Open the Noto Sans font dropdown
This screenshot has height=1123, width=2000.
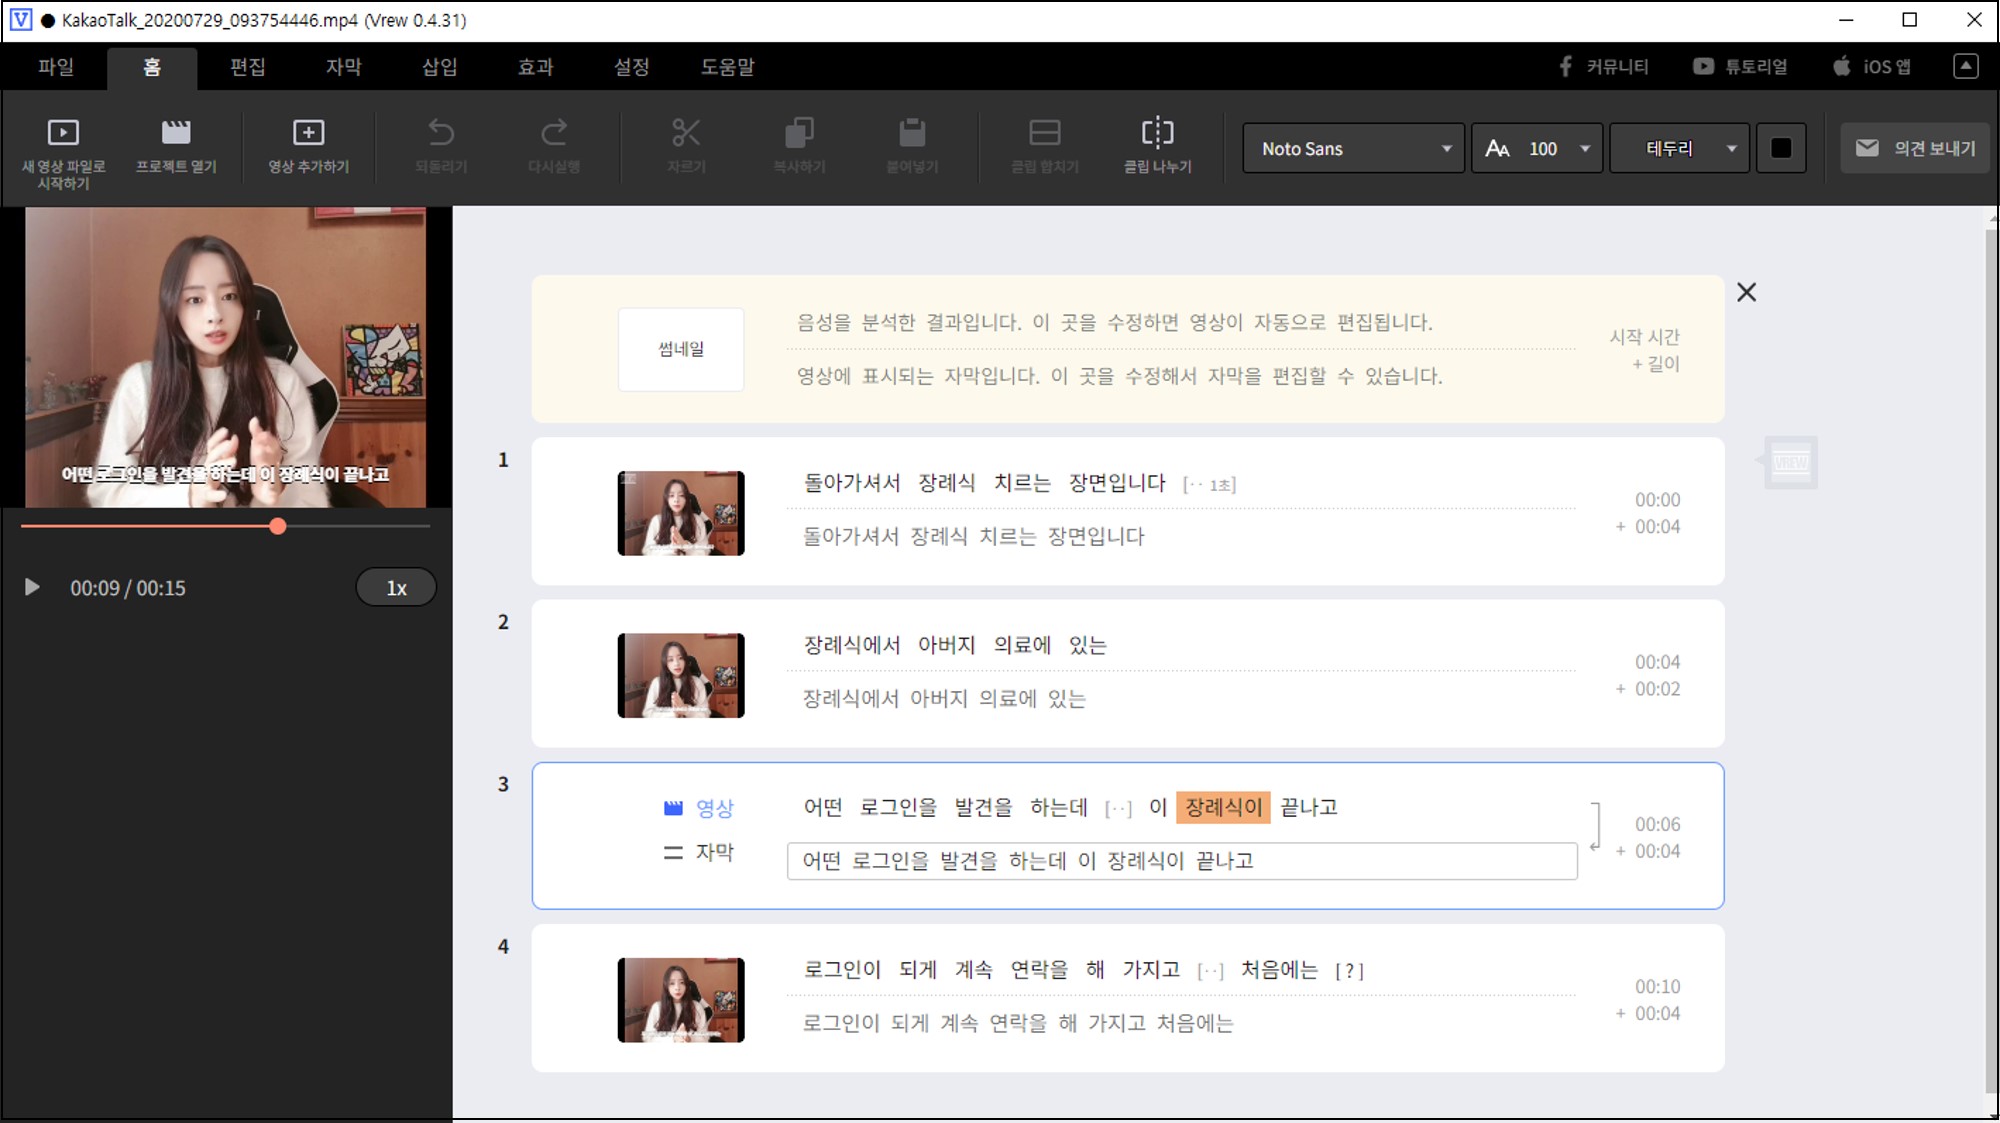(1353, 148)
